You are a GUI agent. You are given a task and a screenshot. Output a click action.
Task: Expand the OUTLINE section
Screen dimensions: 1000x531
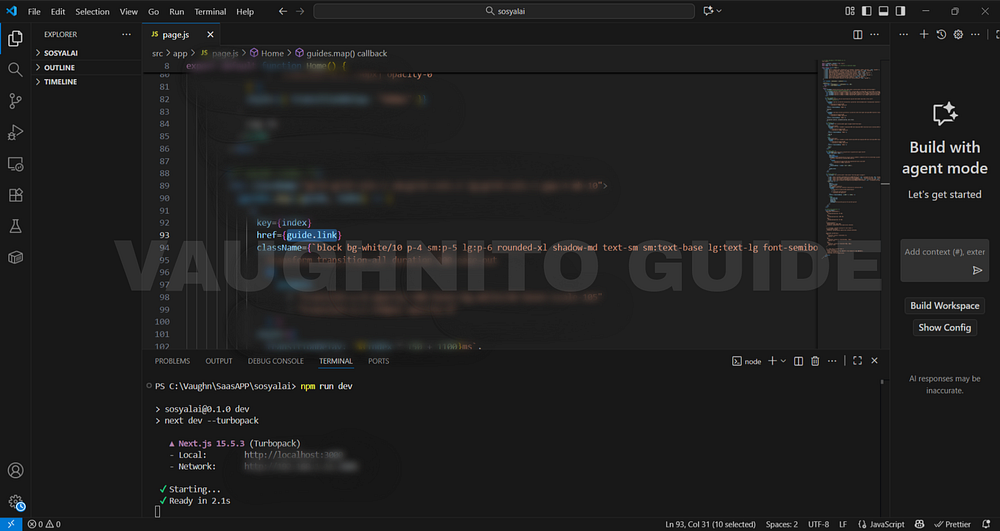tap(87, 68)
